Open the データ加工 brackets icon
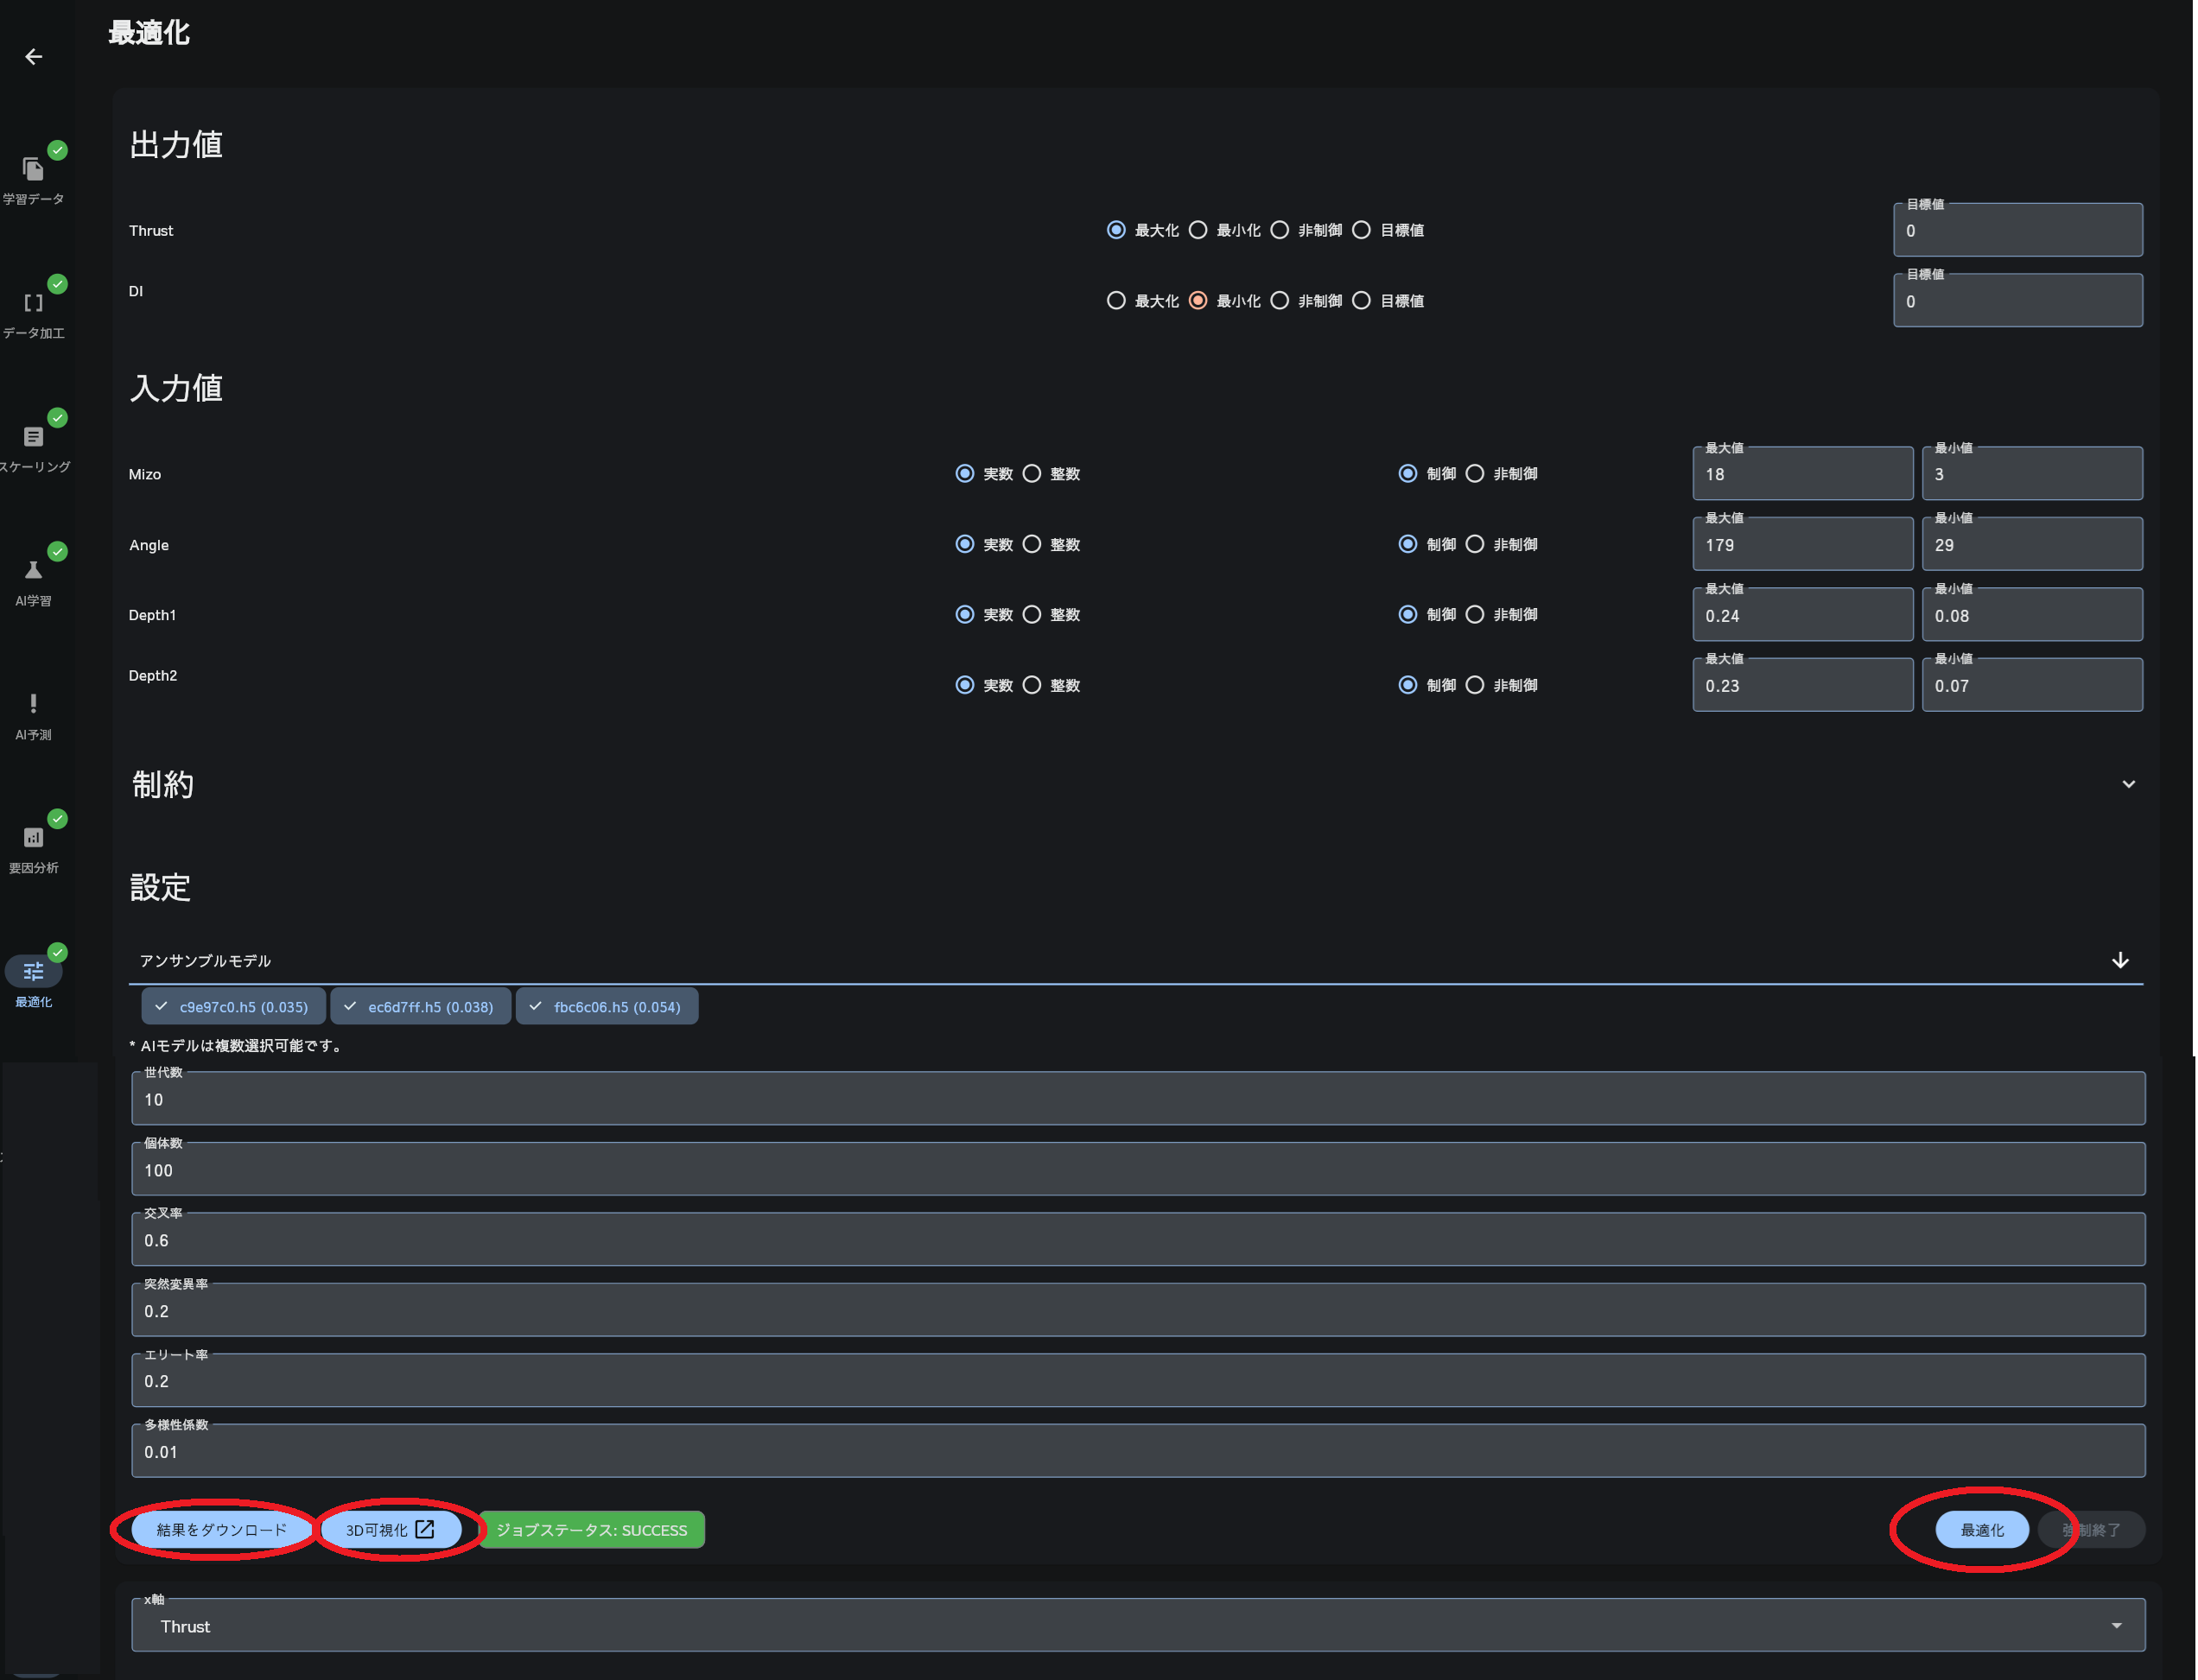Screen dimensions: 2198x1680 tap(33, 303)
